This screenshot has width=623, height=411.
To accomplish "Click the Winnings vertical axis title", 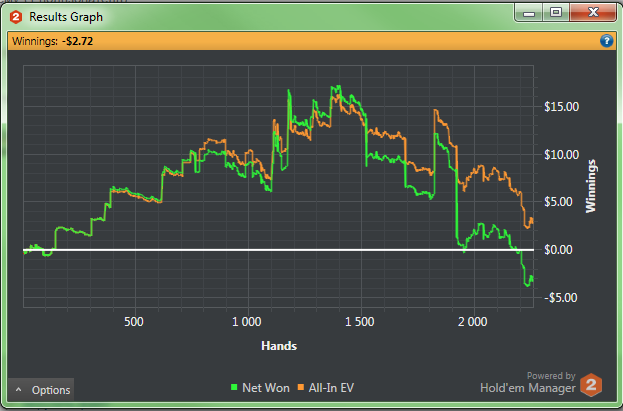I will [591, 186].
